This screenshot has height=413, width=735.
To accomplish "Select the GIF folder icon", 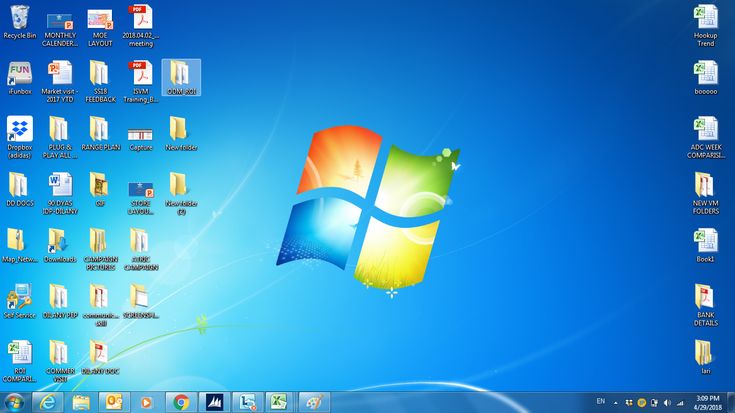I will pos(100,189).
